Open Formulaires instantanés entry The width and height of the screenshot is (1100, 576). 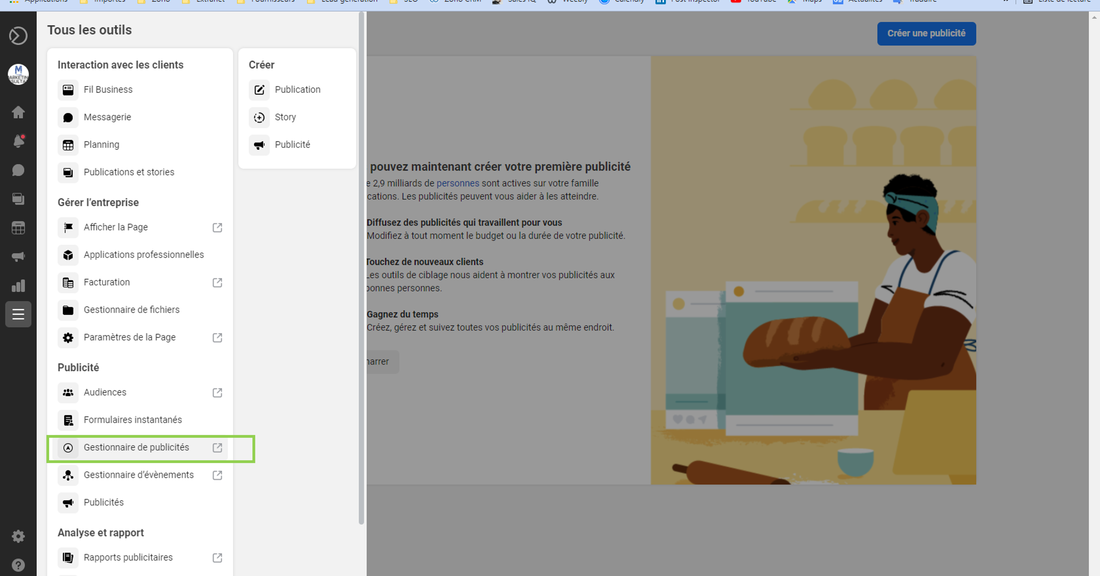point(140,420)
